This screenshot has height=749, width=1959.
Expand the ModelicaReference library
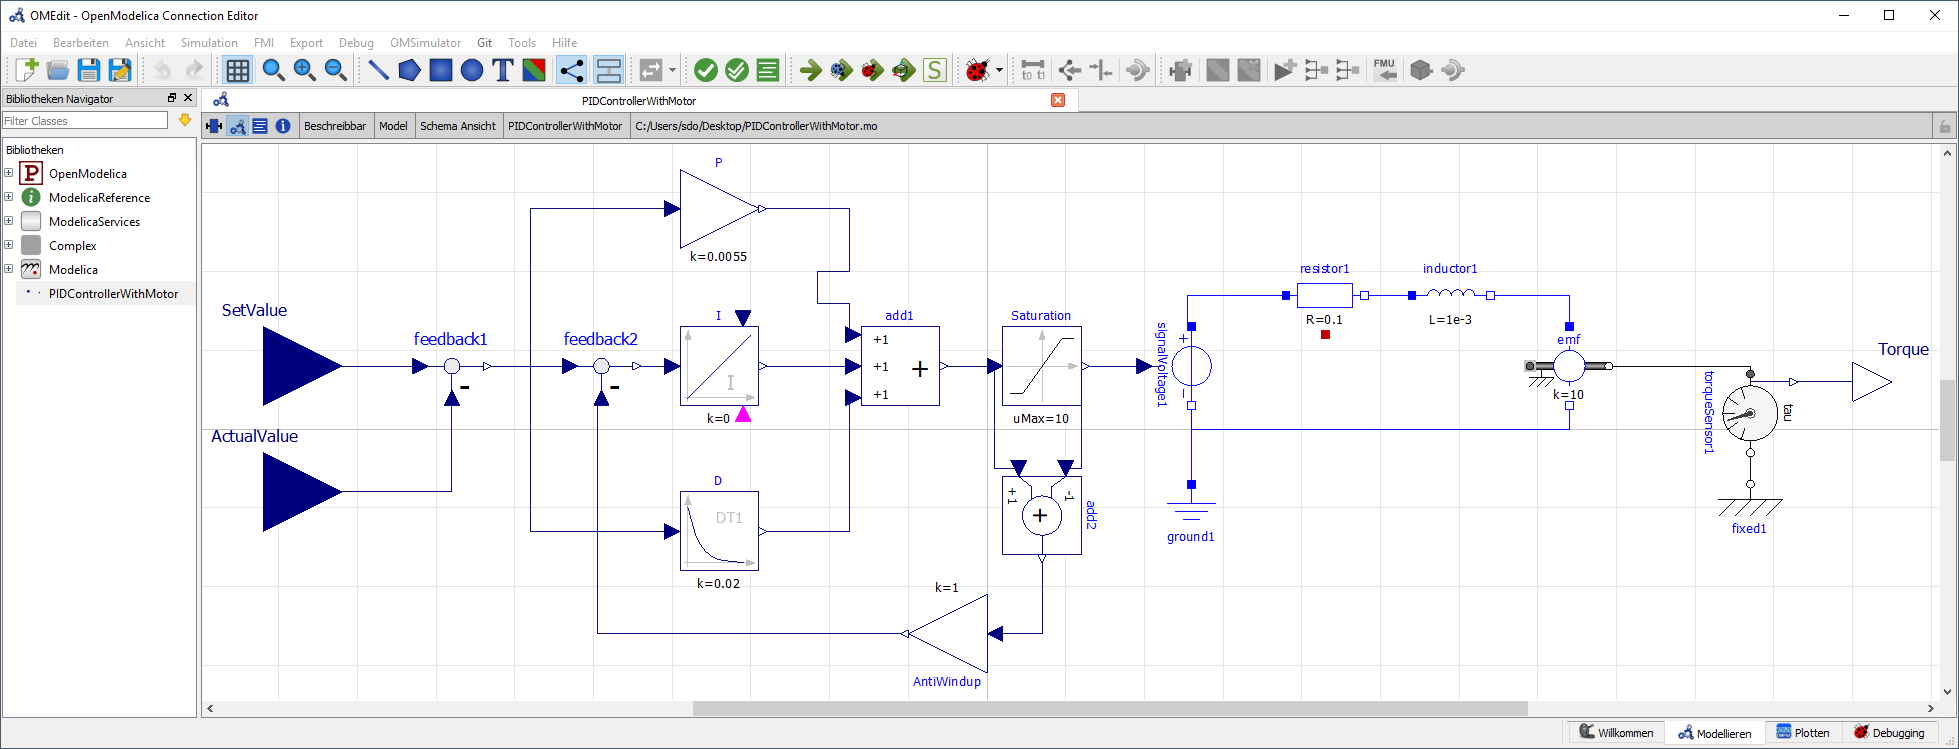point(9,197)
